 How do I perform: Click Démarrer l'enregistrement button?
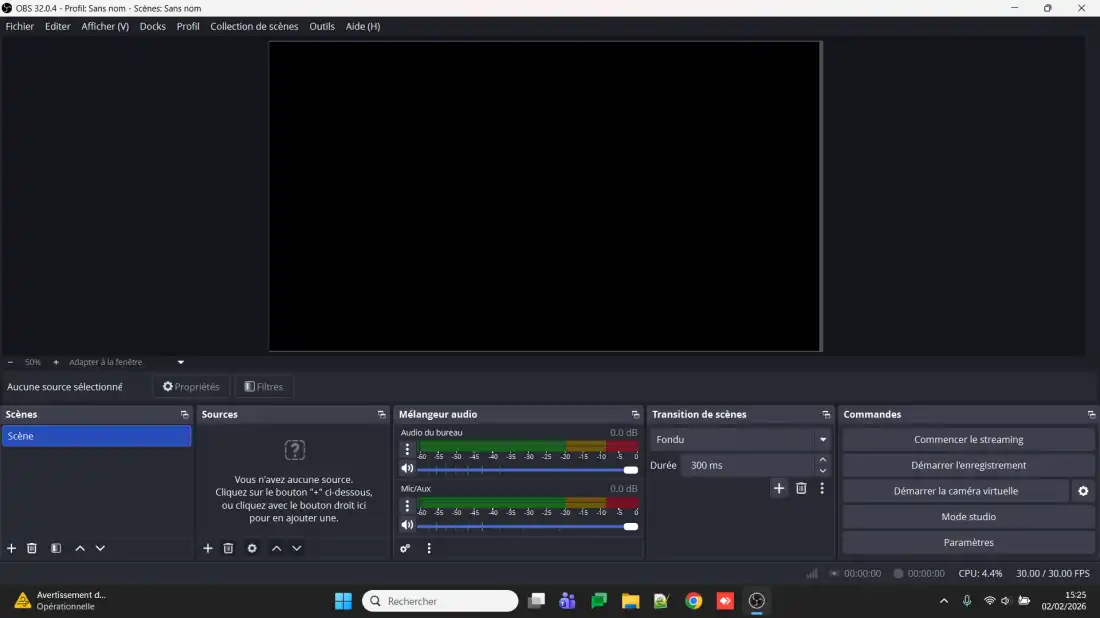coord(968,465)
